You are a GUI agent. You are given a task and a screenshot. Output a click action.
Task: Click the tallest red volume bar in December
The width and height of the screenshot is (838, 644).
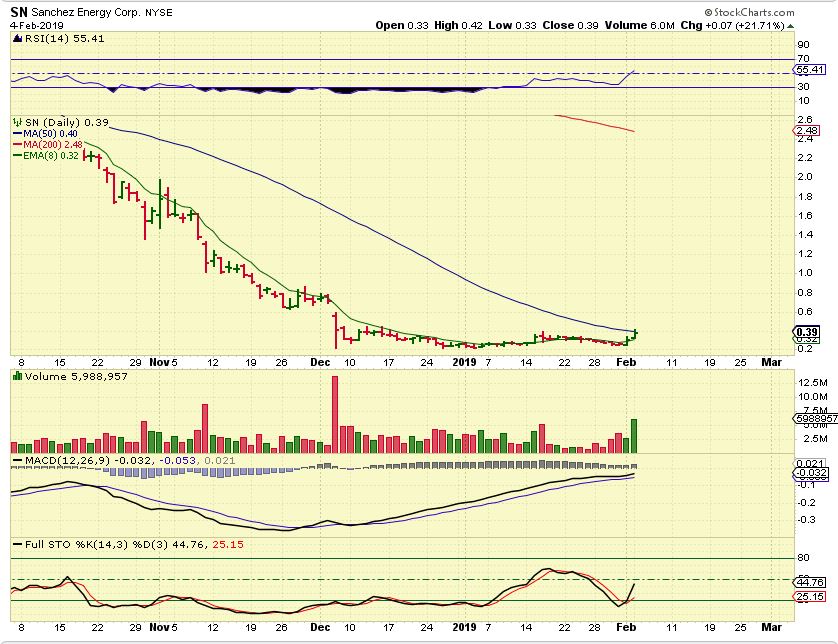pos(335,414)
